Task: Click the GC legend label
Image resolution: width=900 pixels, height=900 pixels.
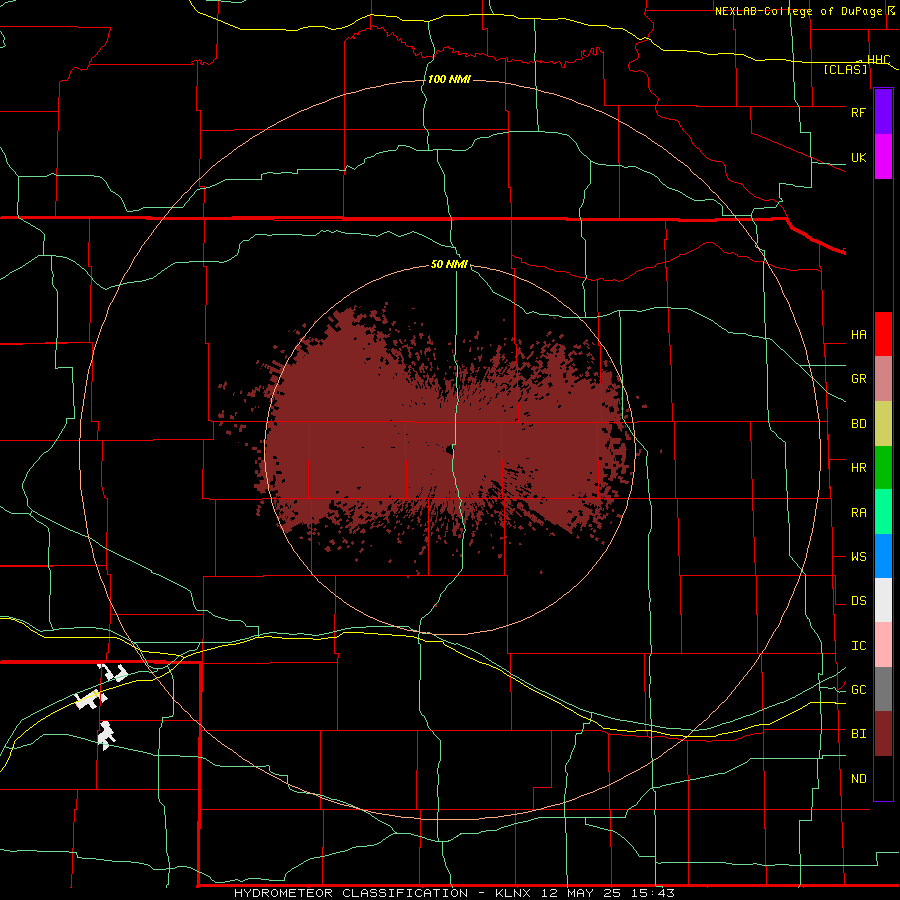Action: click(858, 689)
